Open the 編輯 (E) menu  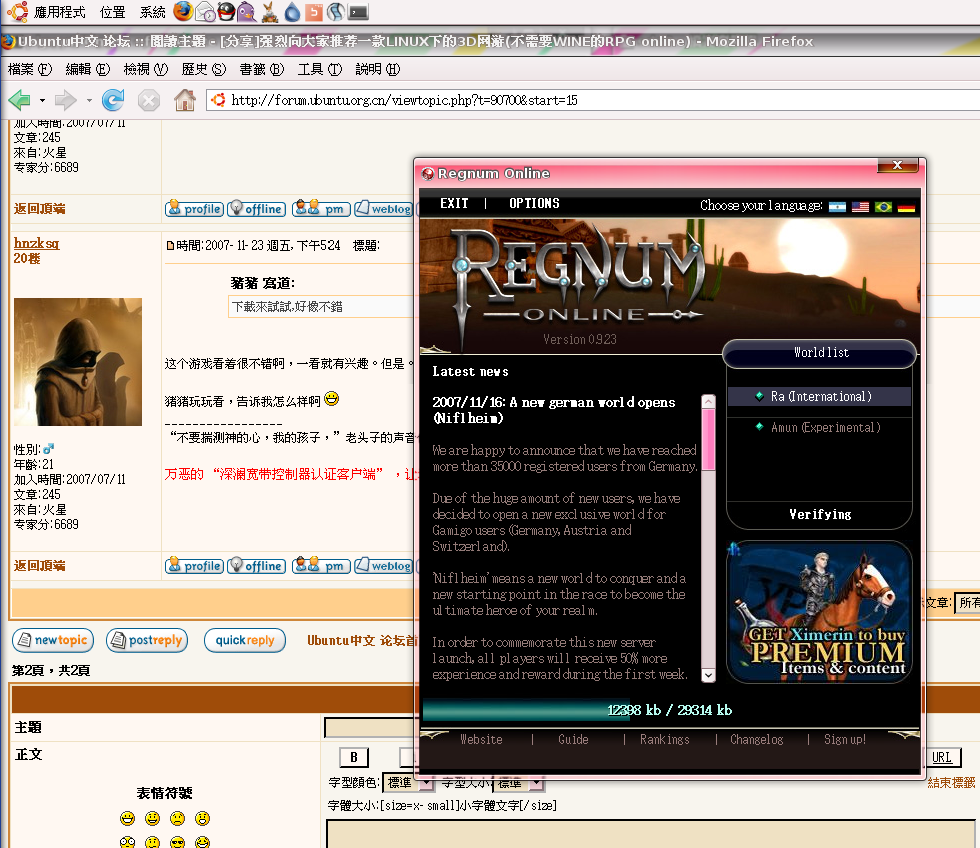(x=88, y=69)
